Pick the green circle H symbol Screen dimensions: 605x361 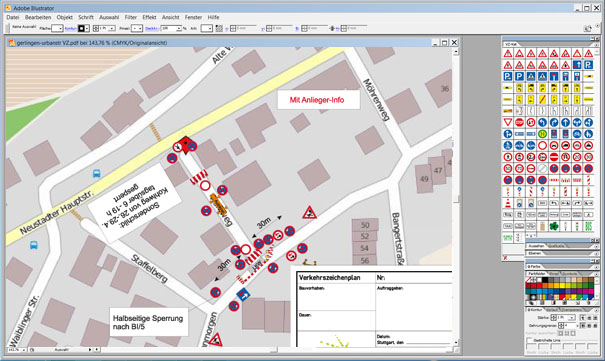(542, 134)
